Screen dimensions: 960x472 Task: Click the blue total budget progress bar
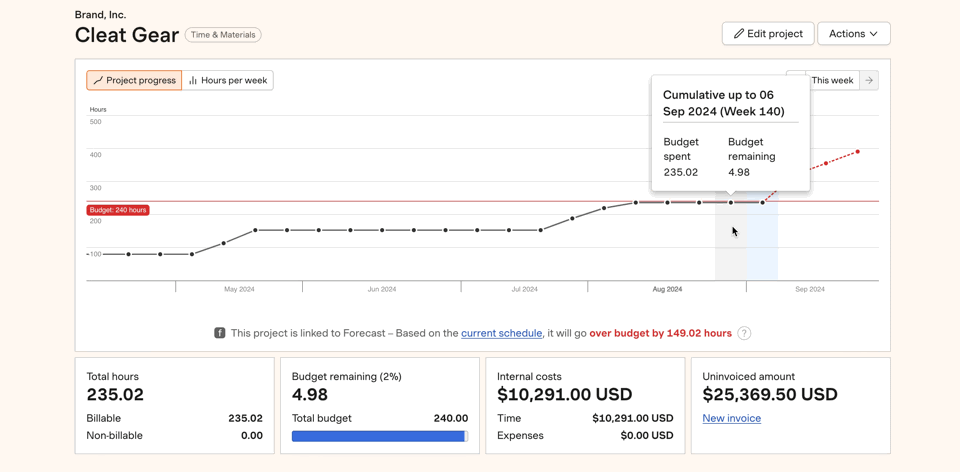pyautogui.click(x=379, y=436)
